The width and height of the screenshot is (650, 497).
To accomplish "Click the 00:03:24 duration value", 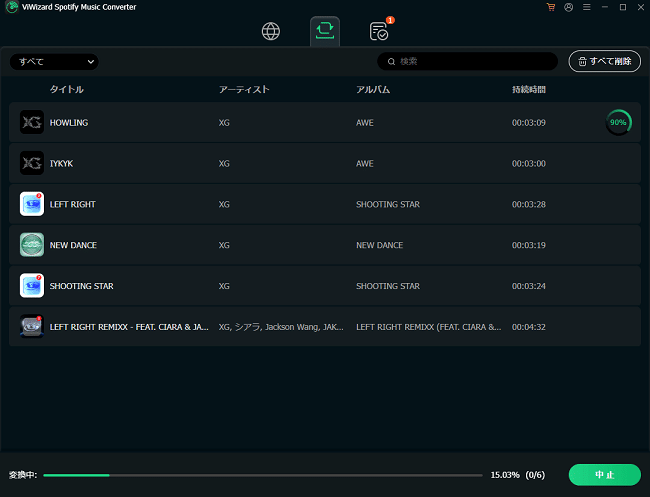I will coord(529,286).
